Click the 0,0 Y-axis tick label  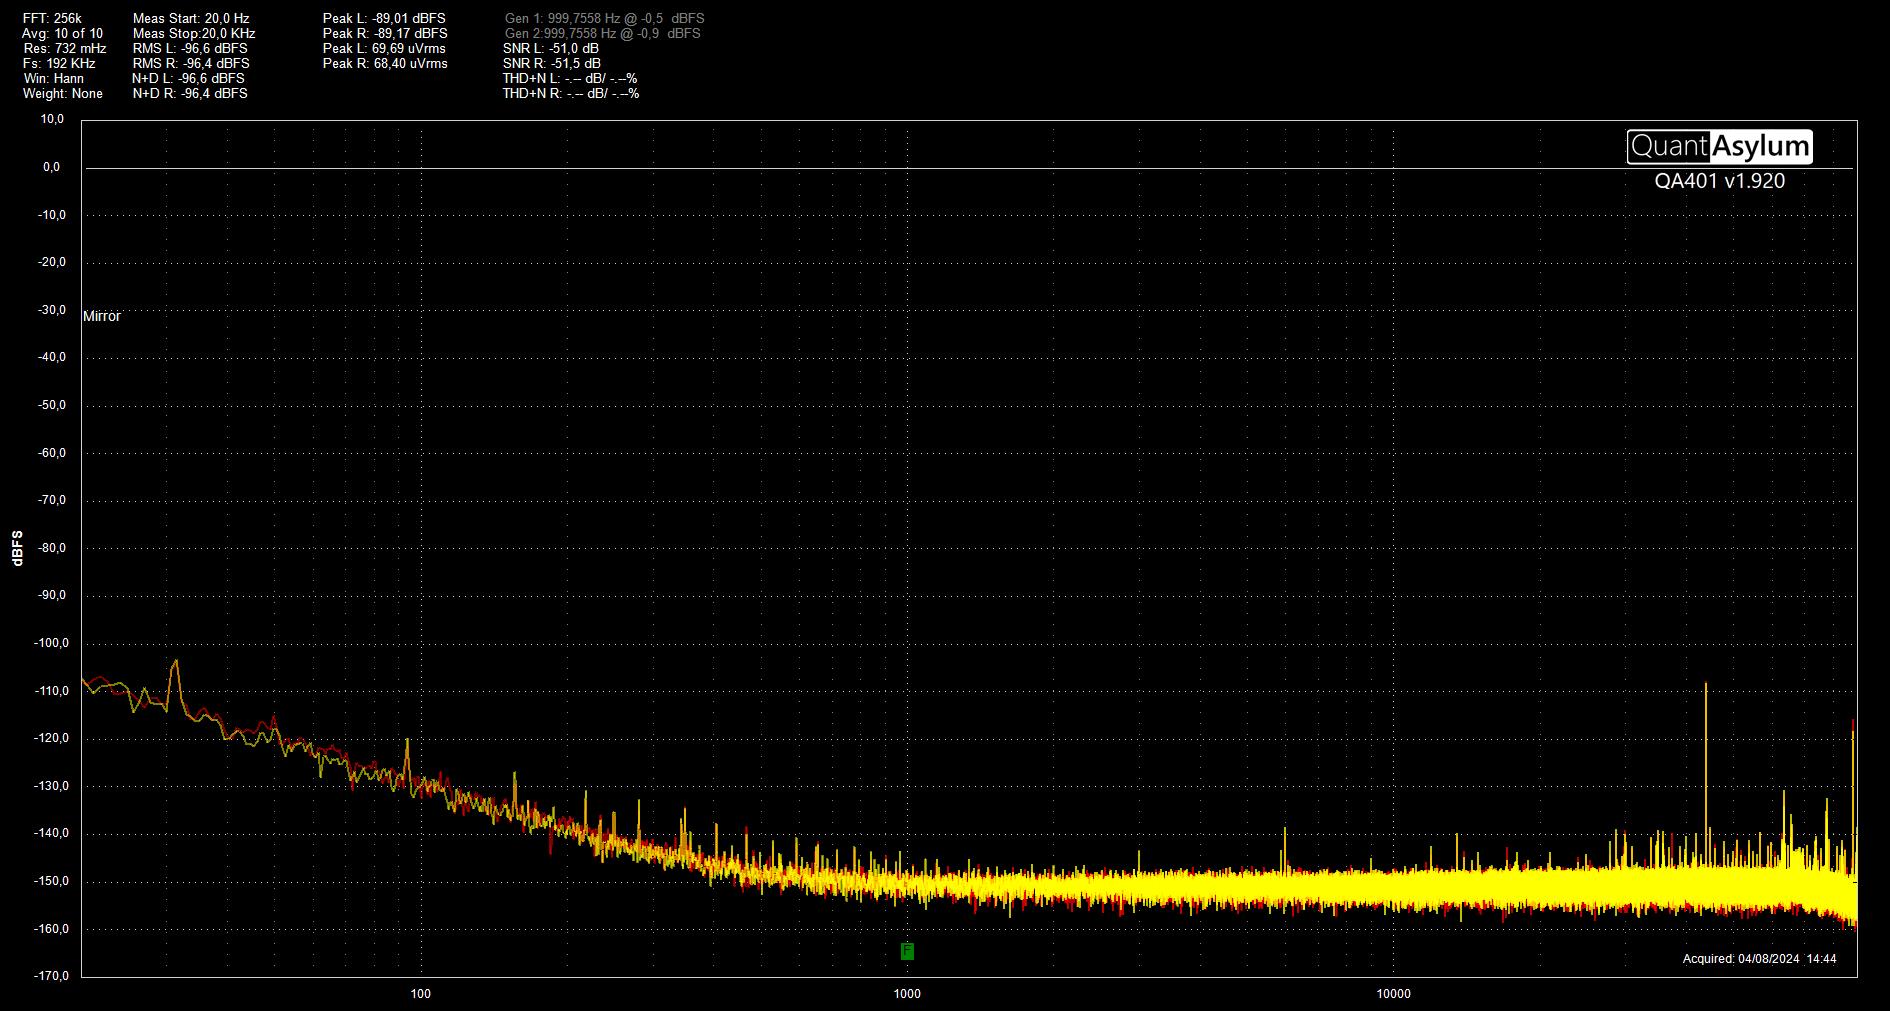pyautogui.click(x=51, y=167)
